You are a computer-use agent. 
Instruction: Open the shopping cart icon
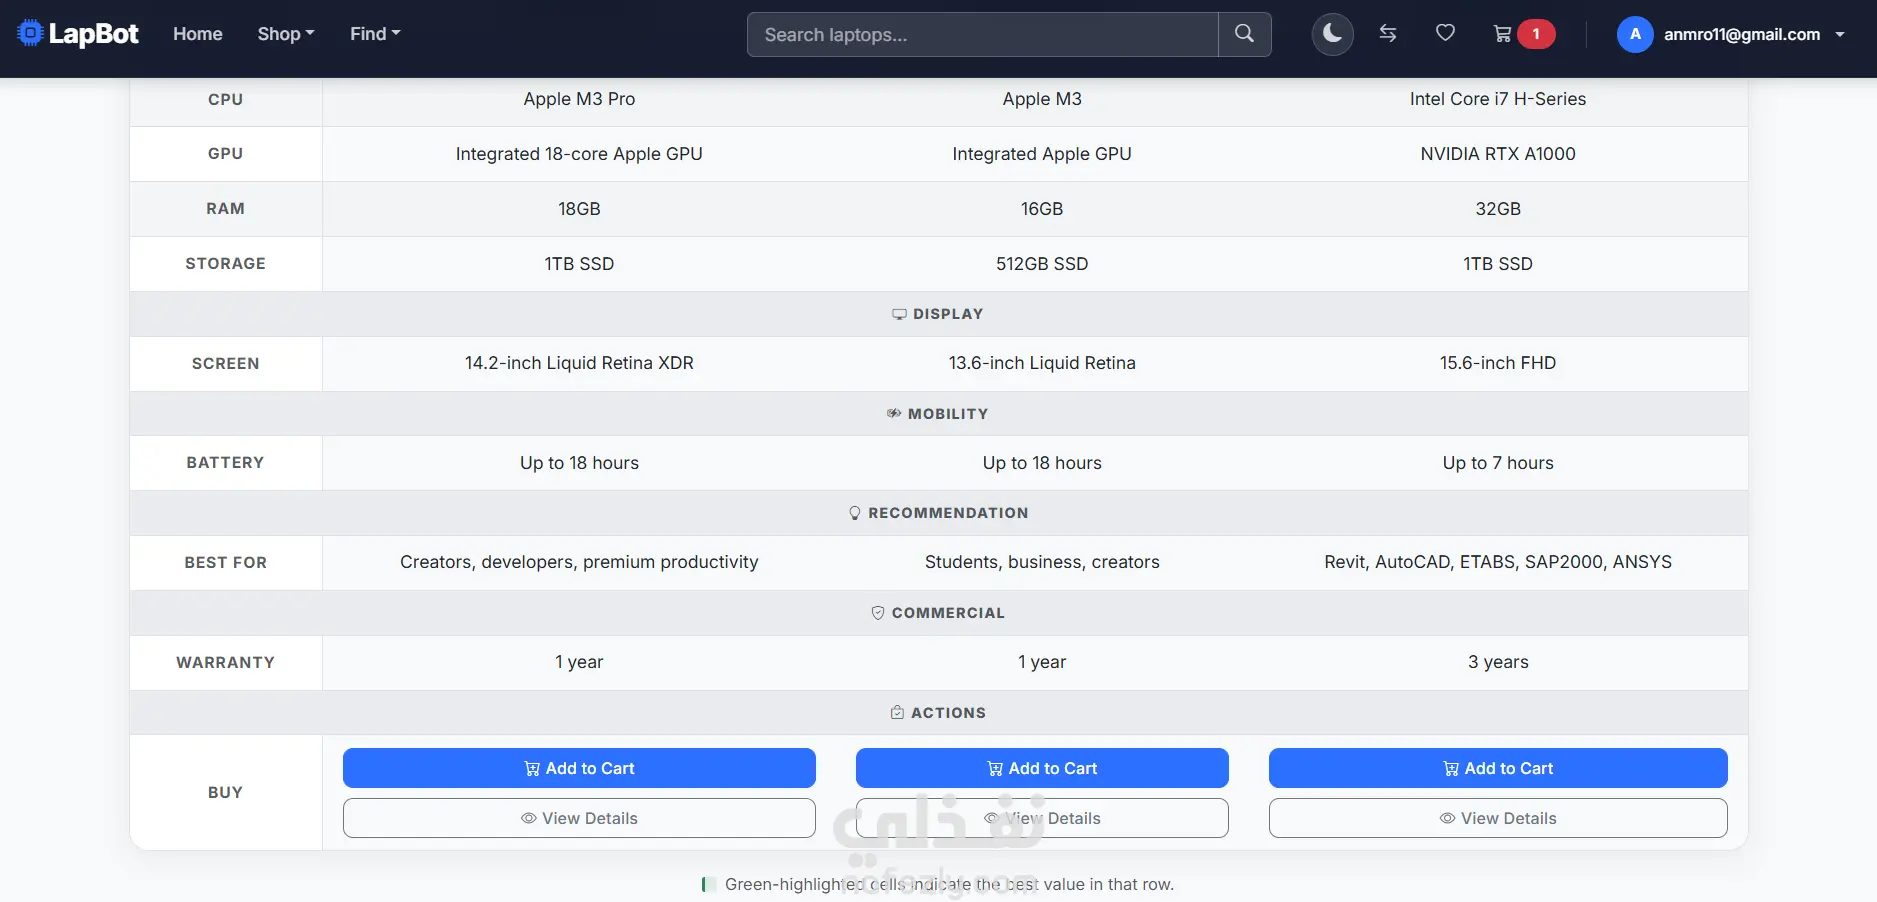click(x=1502, y=34)
